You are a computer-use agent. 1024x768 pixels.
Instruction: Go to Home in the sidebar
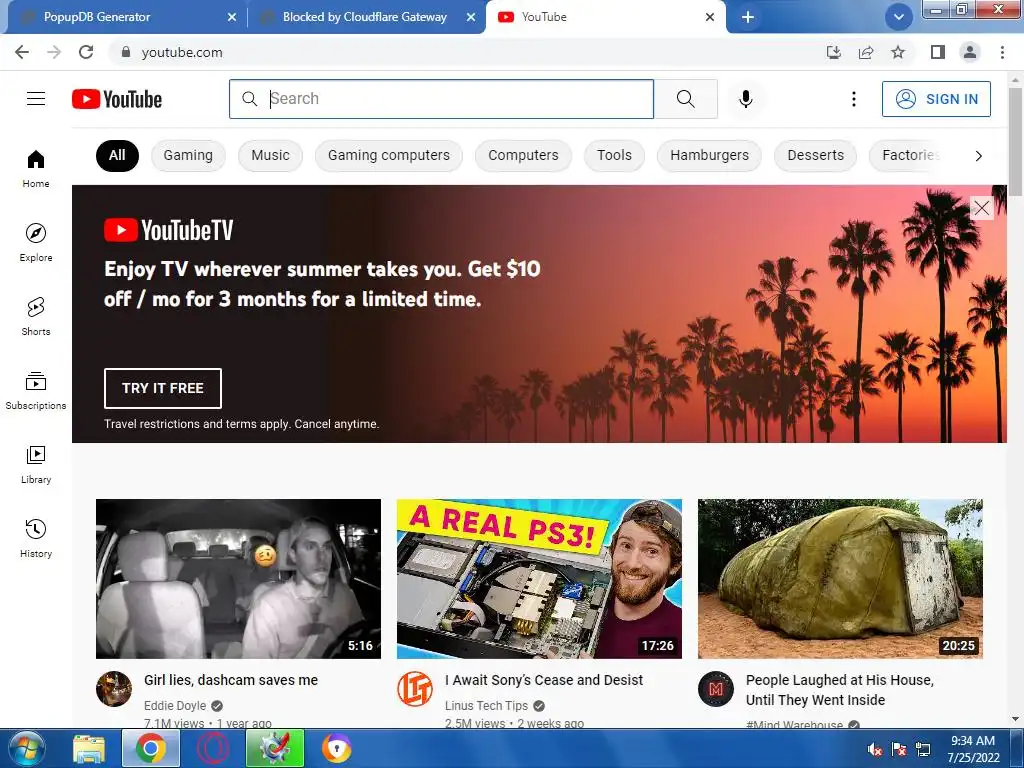click(x=36, y=168)
